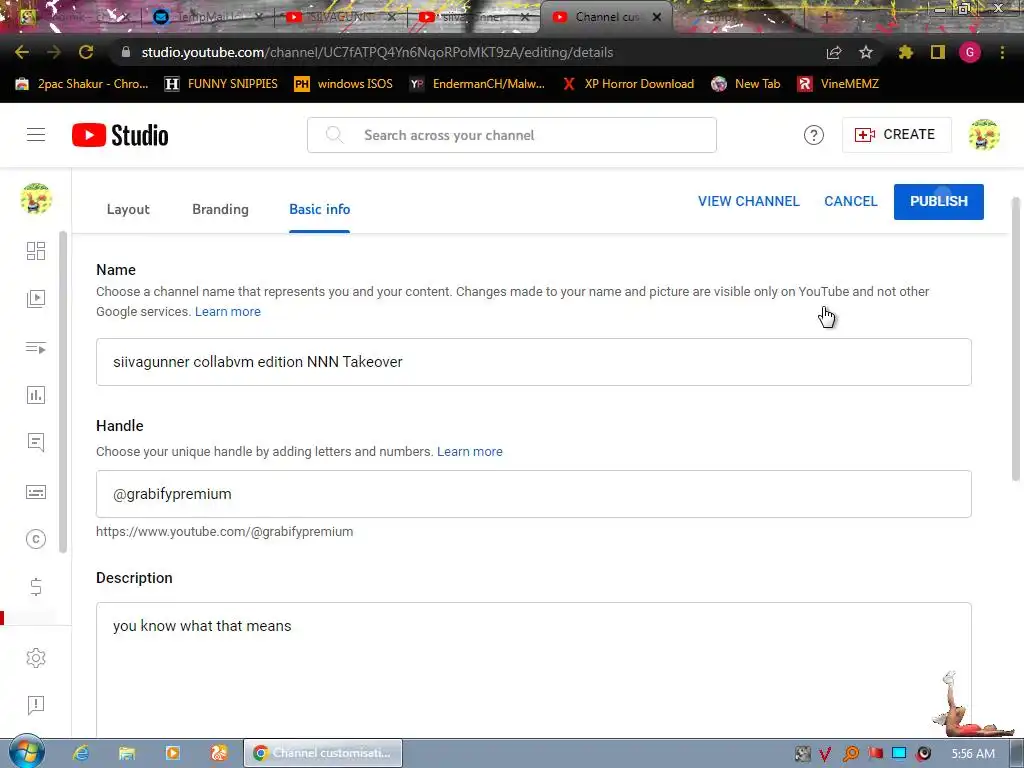Switch to the Branding tab
The height and width of the screenshot is (768, 1024).
coord(220,209)
